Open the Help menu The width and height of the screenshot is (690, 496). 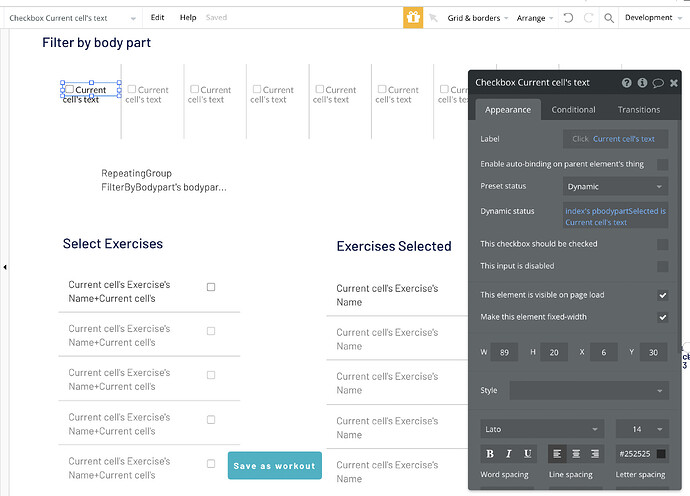[188, 18]
